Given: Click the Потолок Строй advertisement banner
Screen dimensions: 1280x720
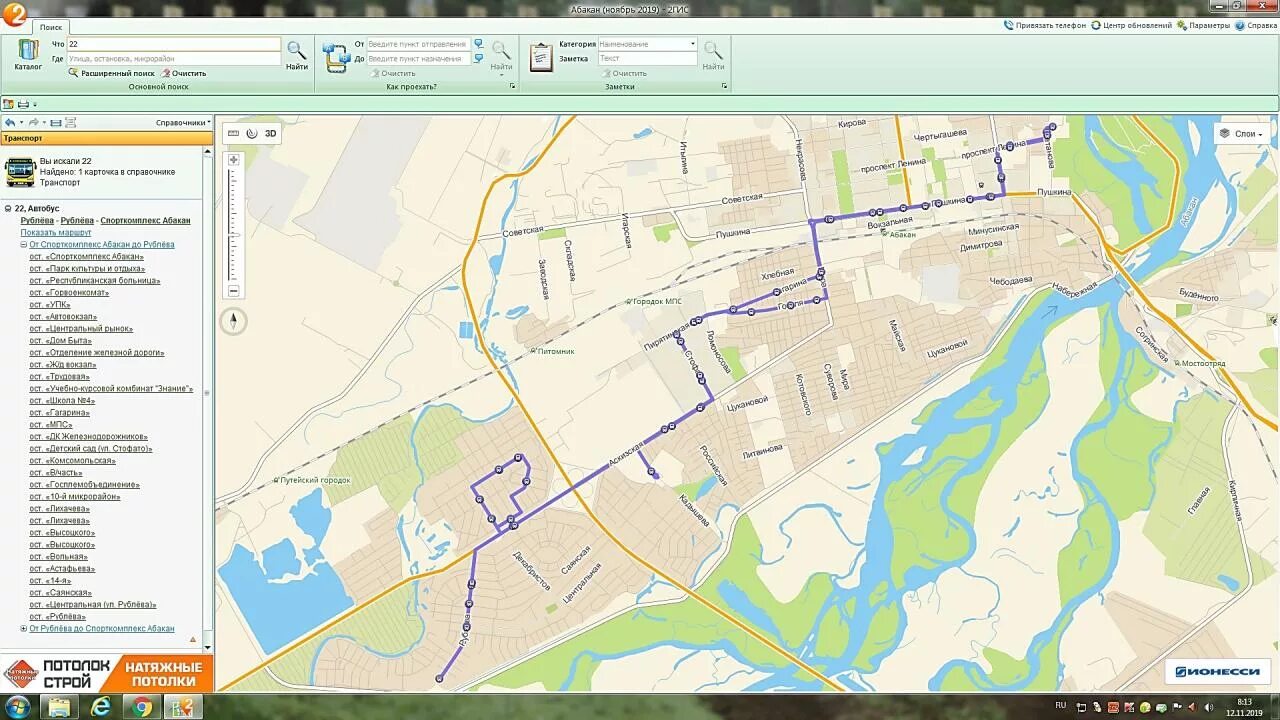Looking at the screenshot, I should [x=106, y=673].
